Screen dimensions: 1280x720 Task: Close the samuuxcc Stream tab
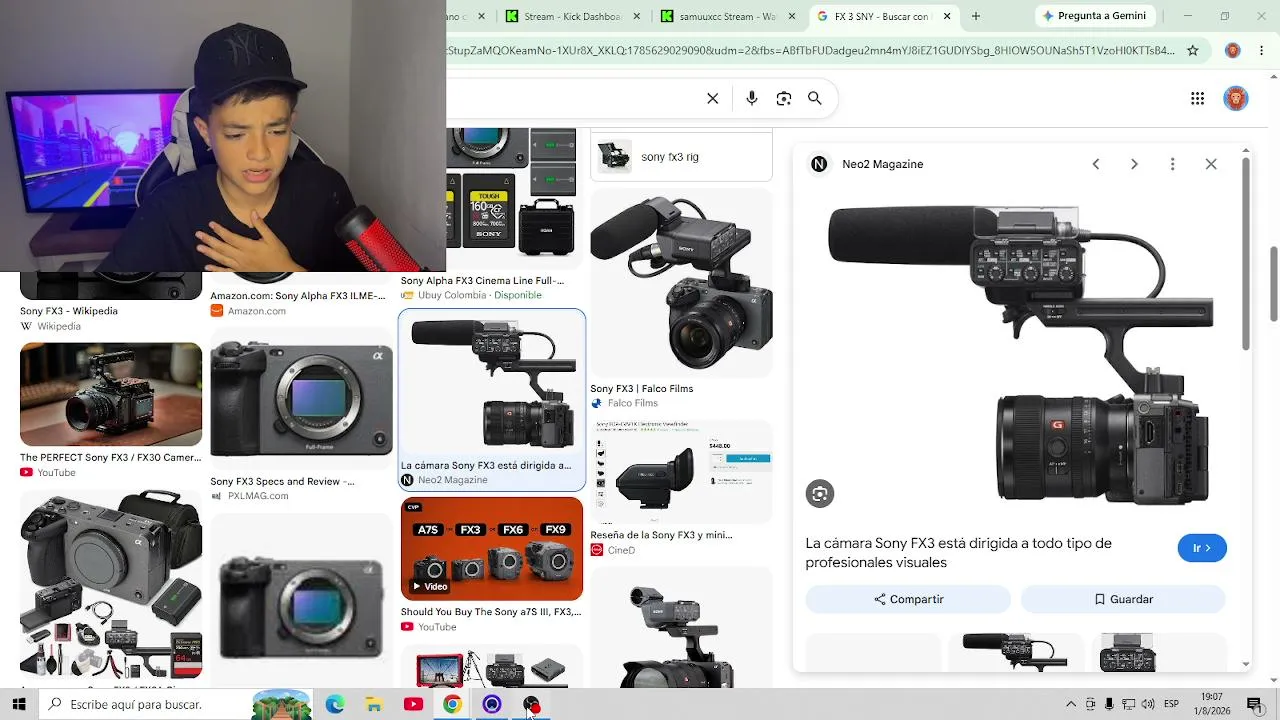792,16
